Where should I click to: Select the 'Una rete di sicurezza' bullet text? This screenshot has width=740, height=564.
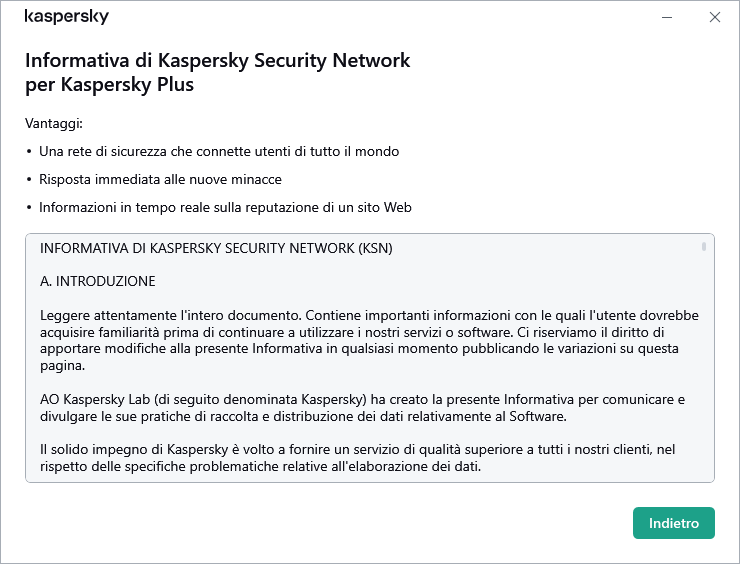pyautogui.click(x=219, y=152)
